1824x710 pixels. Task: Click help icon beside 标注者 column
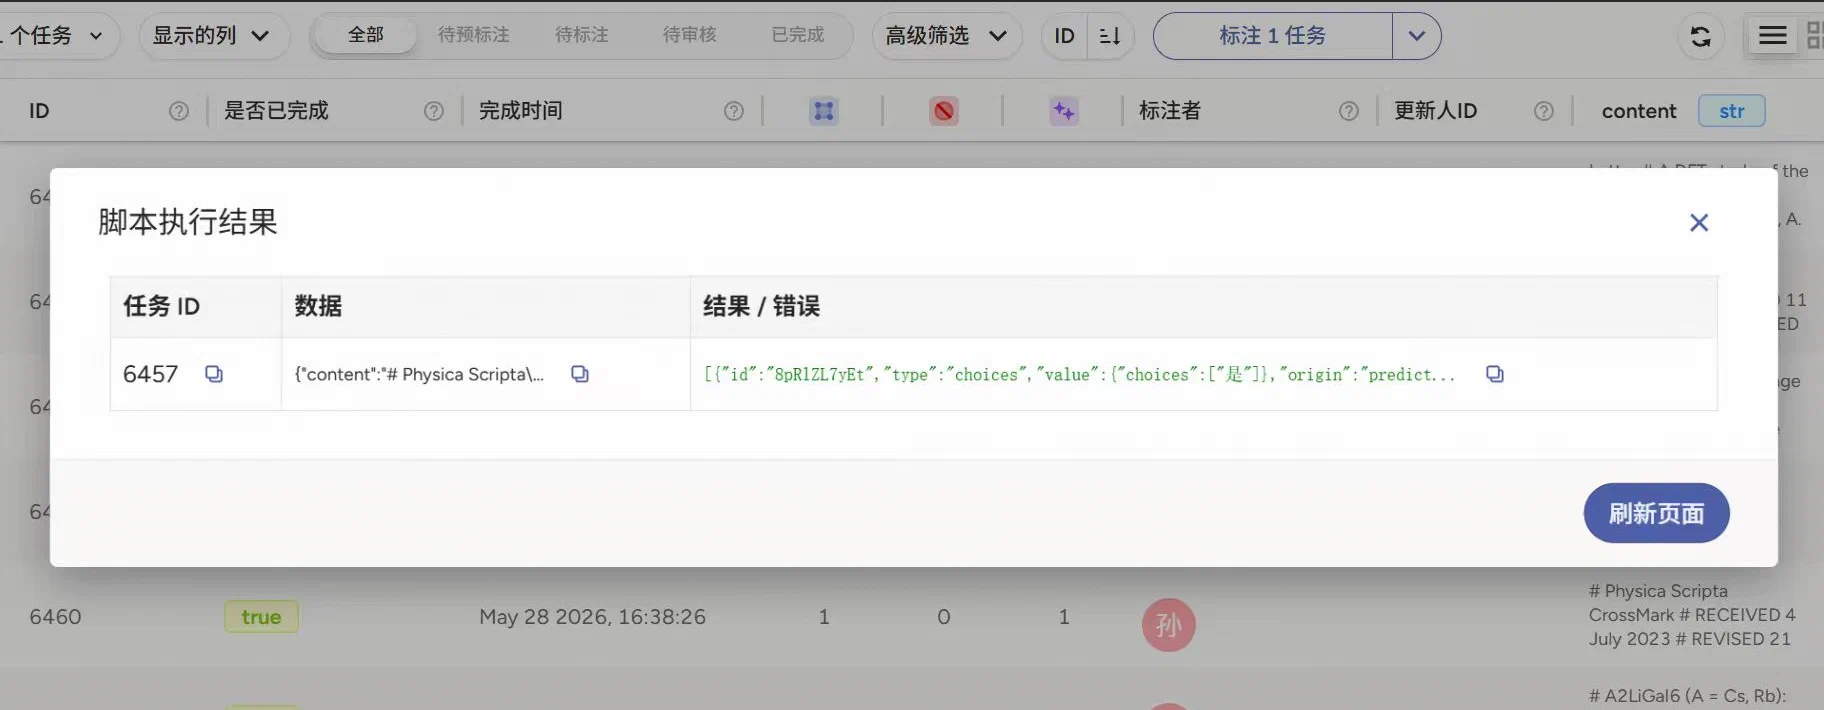click(1349, 111)
